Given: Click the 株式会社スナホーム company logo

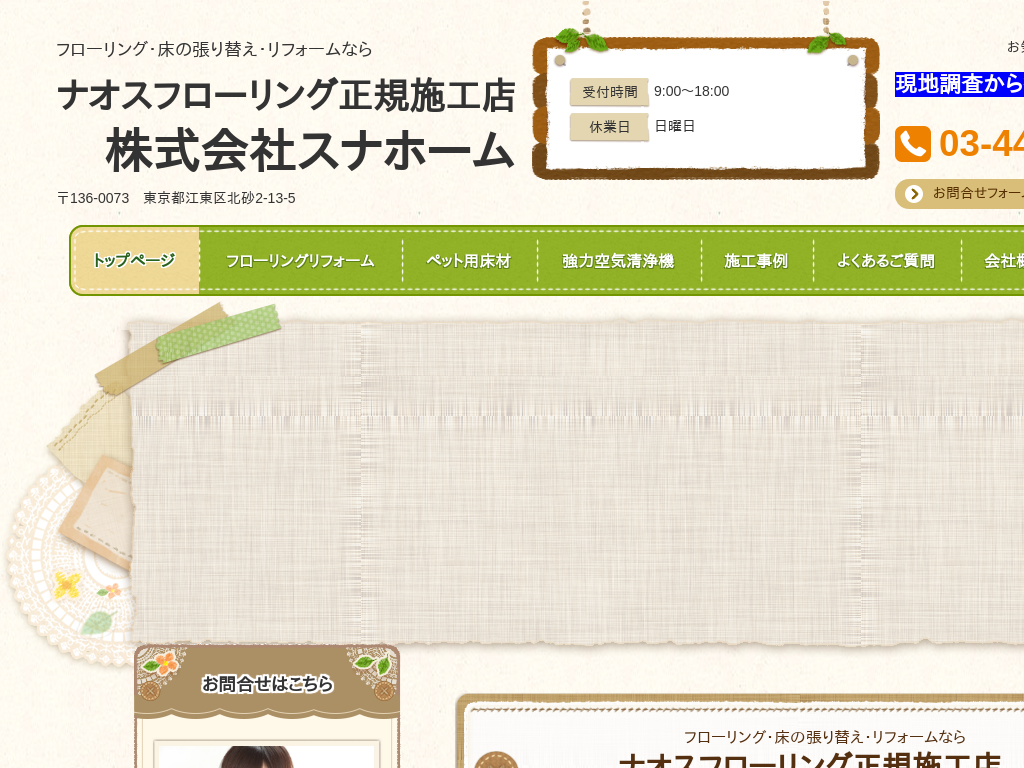Looking at the screenshot, I should 310,151.
